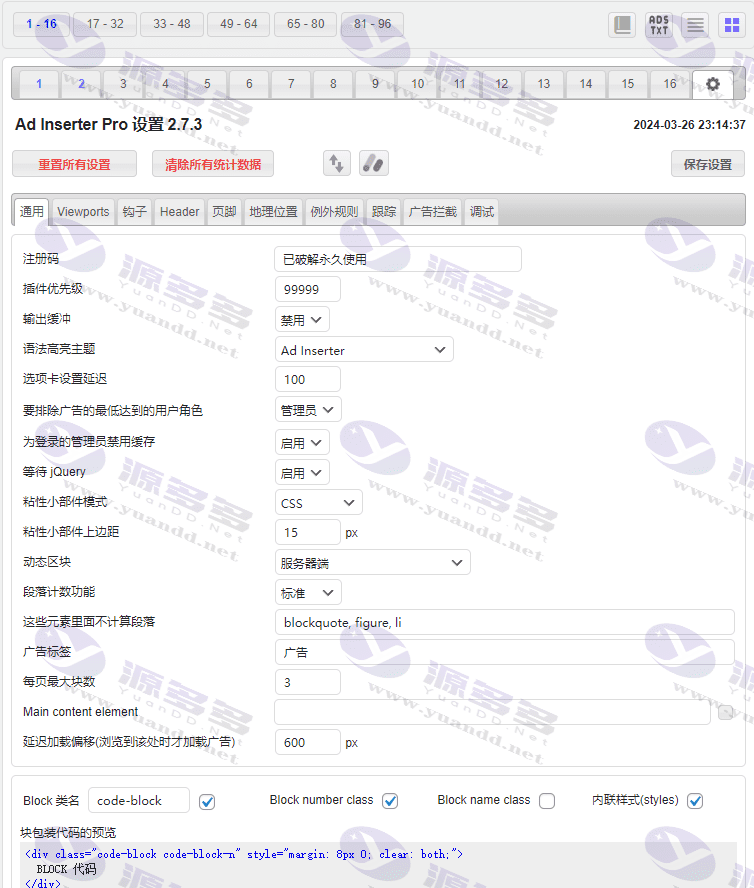Viewport: 754px width, 888px height.
Task: Open the documentation book icon
Action: pos(623,25)
